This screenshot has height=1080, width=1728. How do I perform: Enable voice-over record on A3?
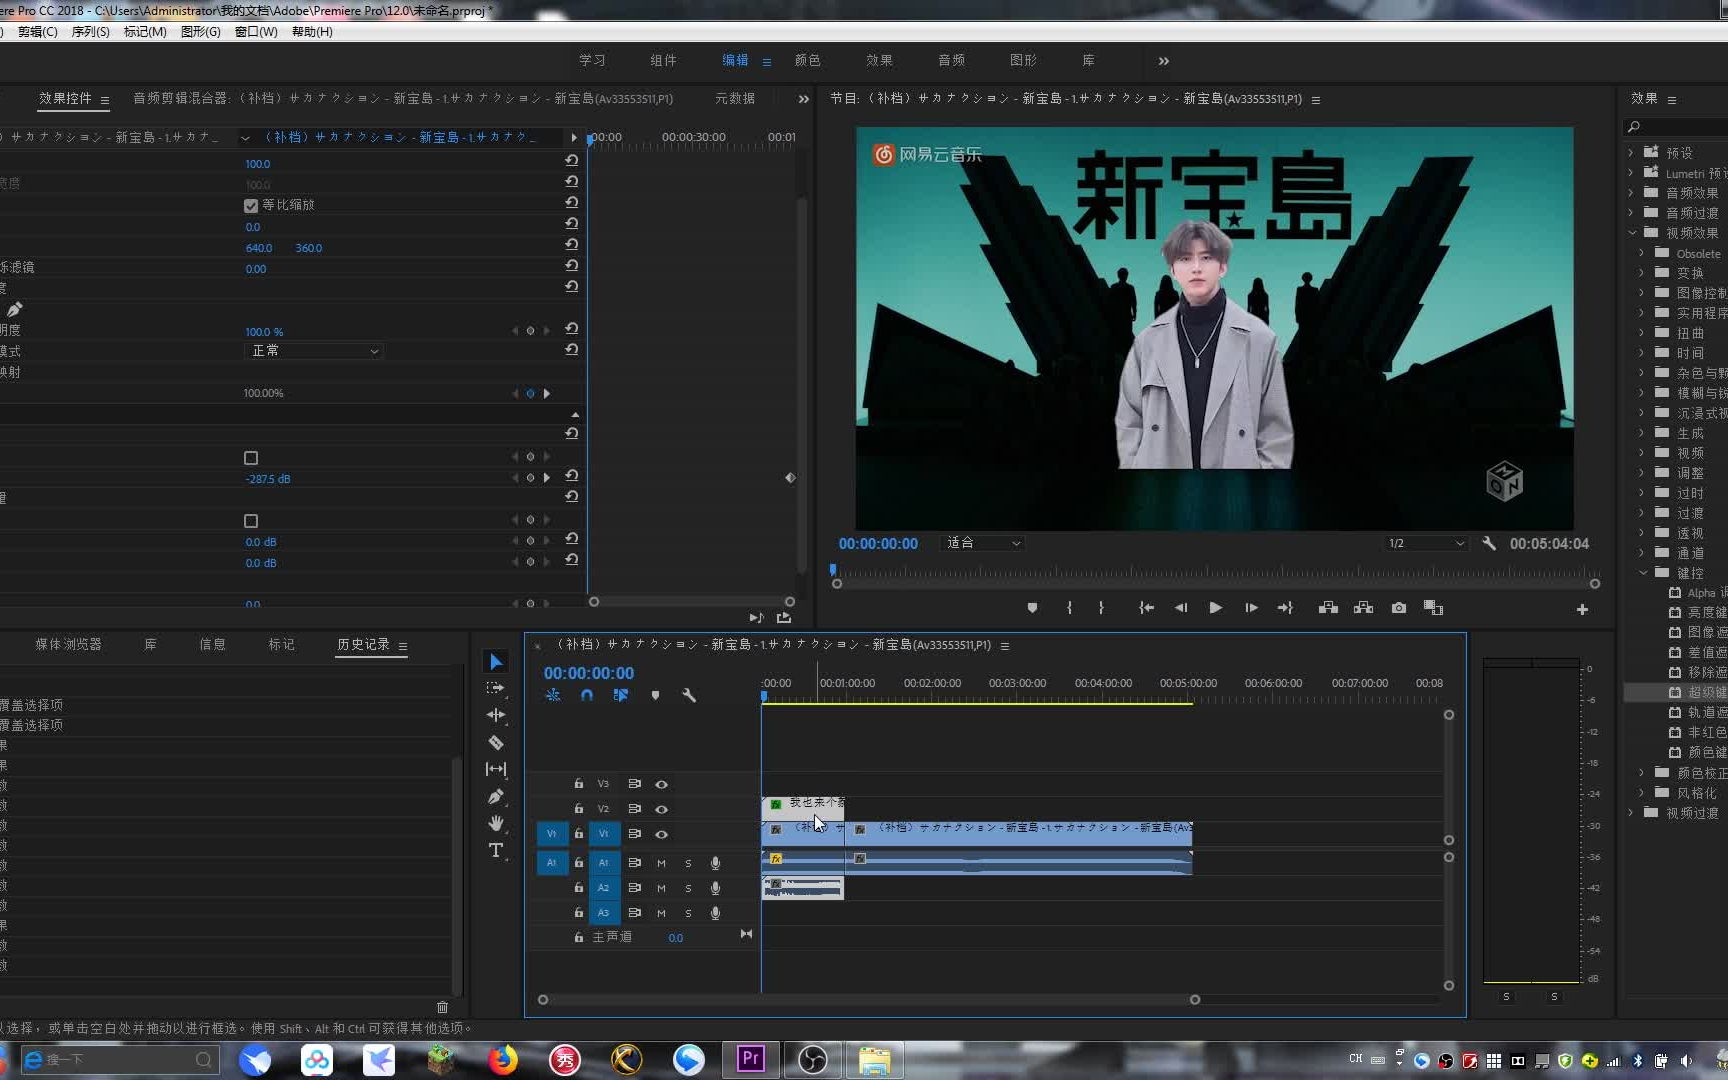pyautogui.click(x=715, y=913)
